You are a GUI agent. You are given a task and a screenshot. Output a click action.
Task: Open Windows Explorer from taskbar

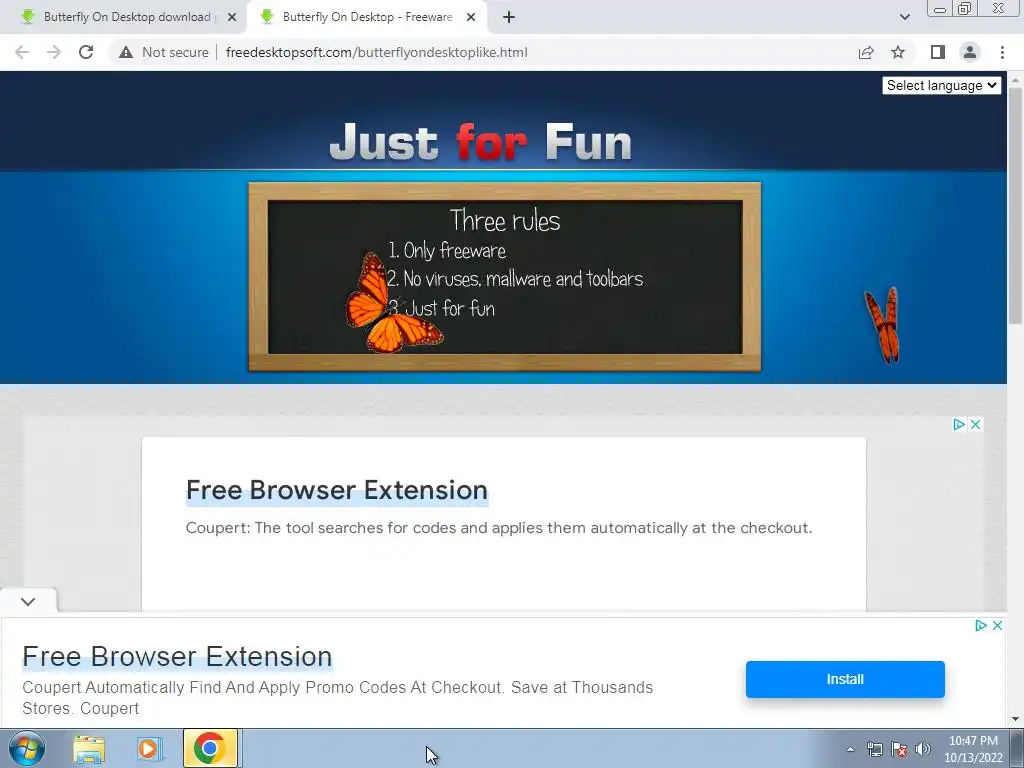[x=89, y=748]
